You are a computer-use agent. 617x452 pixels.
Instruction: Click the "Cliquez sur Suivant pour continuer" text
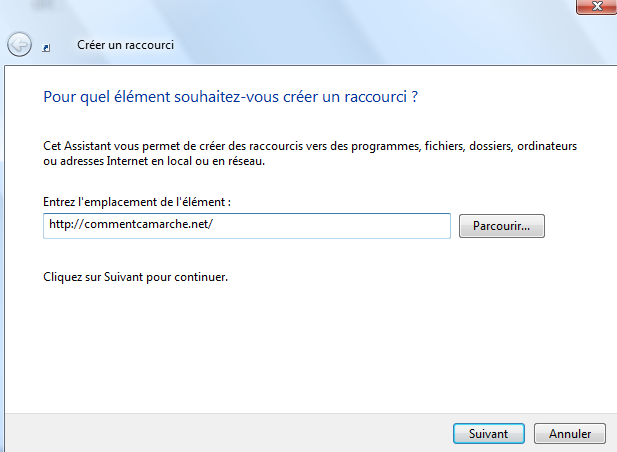[x=136, y=275]
